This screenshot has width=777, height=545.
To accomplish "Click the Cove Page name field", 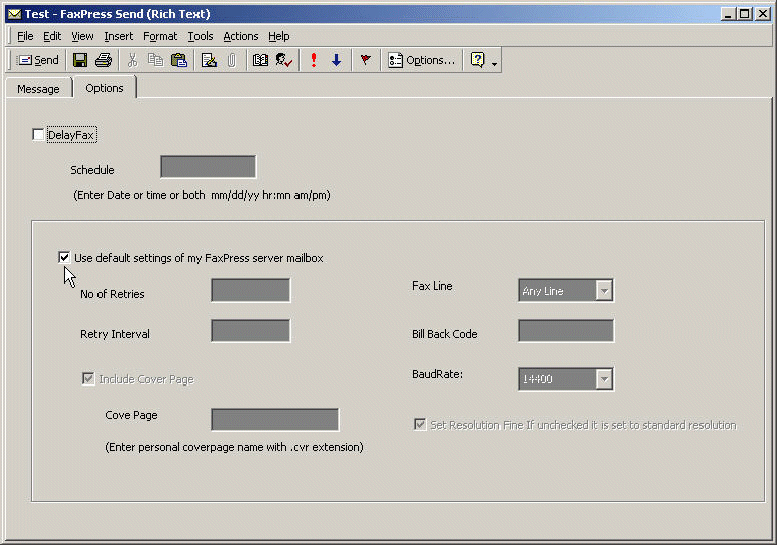I will pyautogui.click(x=275, y=420).
